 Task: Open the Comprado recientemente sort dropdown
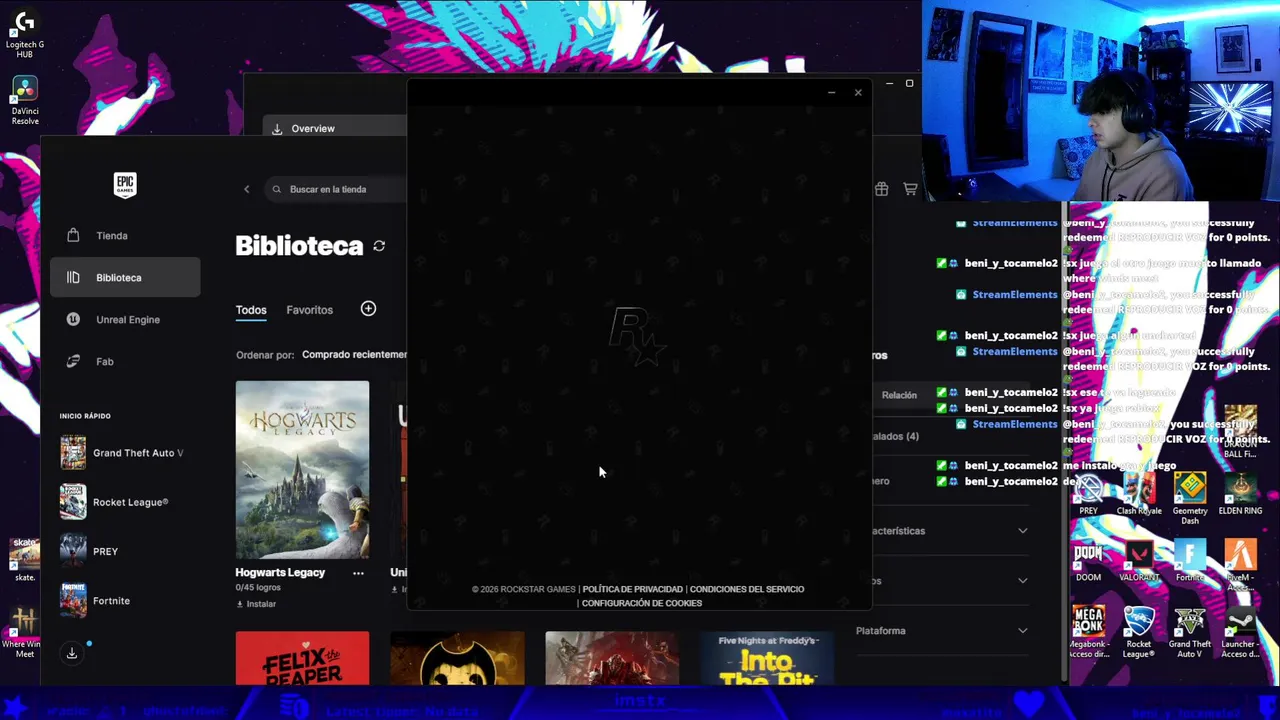point(354,355)
